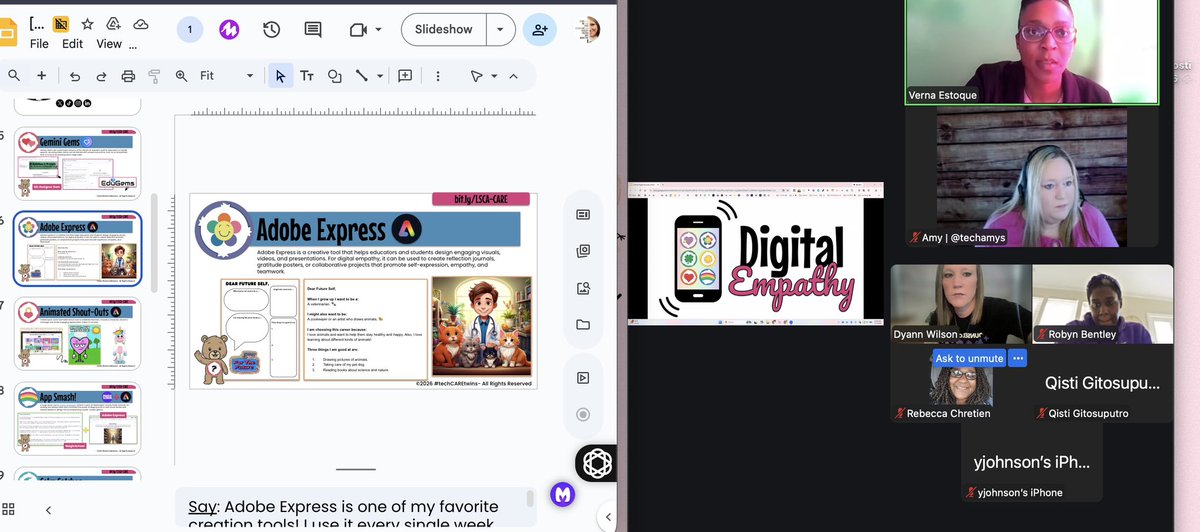Image resolution: width=1200 pixels, height=532 pixels.
Task: Click Ask to unmute for Rebecca Chretien
Action: [x=969, y=358]
